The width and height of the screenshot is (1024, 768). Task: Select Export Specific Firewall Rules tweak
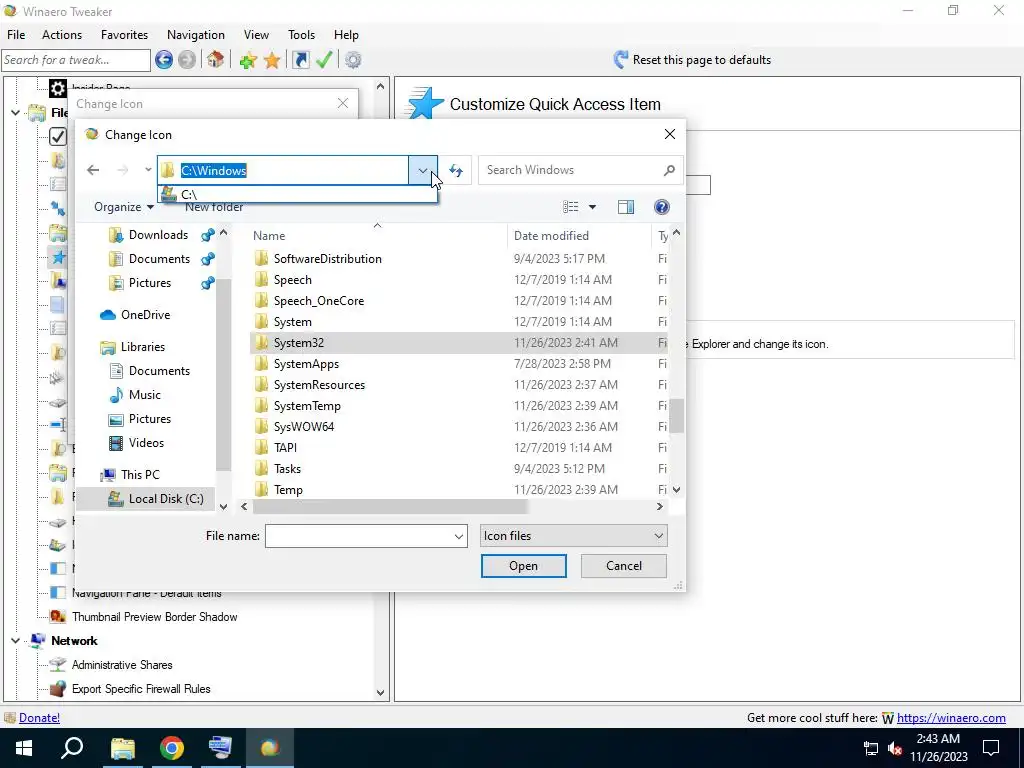pyautogui.click(x=141, y=689)
